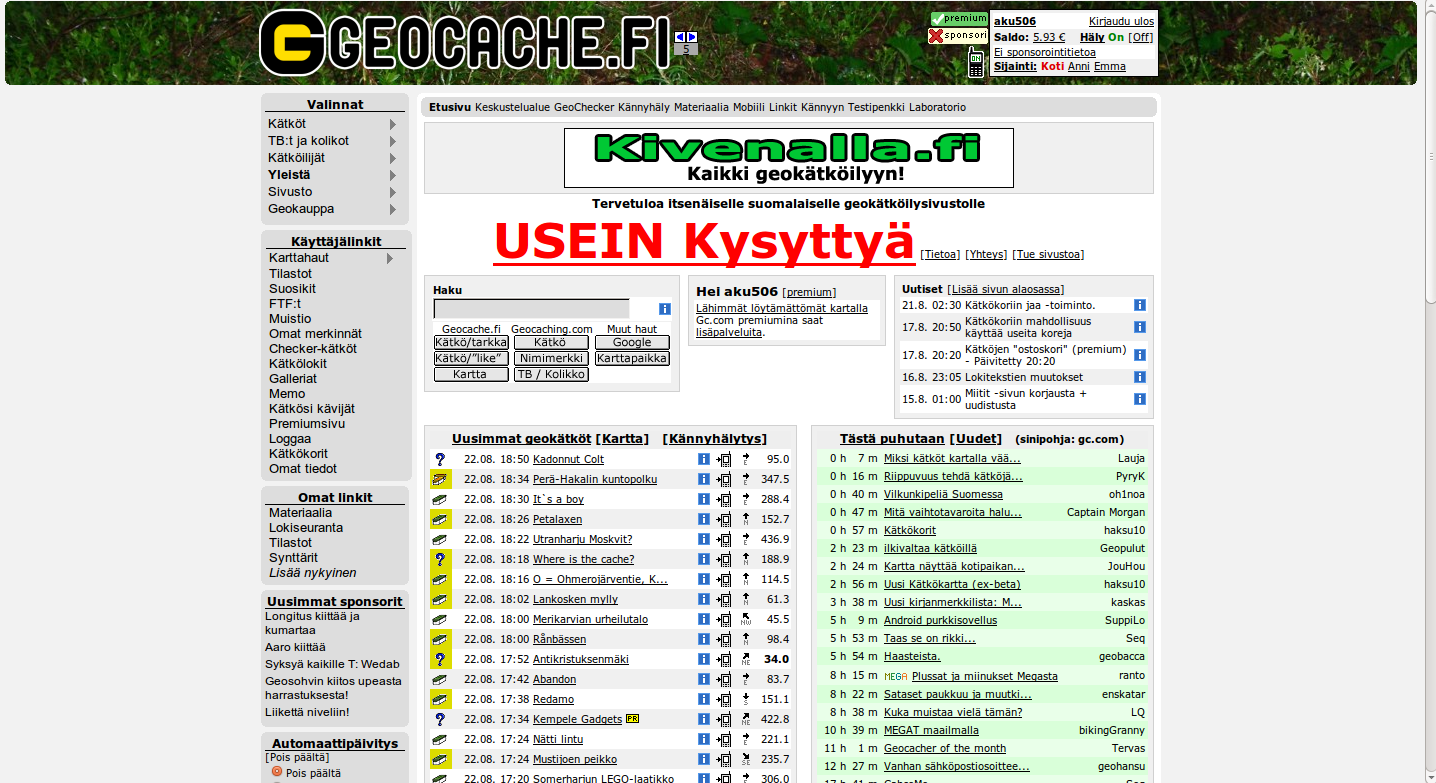Open Keskustelualue from the top navigation
Image resolution: width=1436 pixels, height=783 pixels.
(x=512, y=106)
